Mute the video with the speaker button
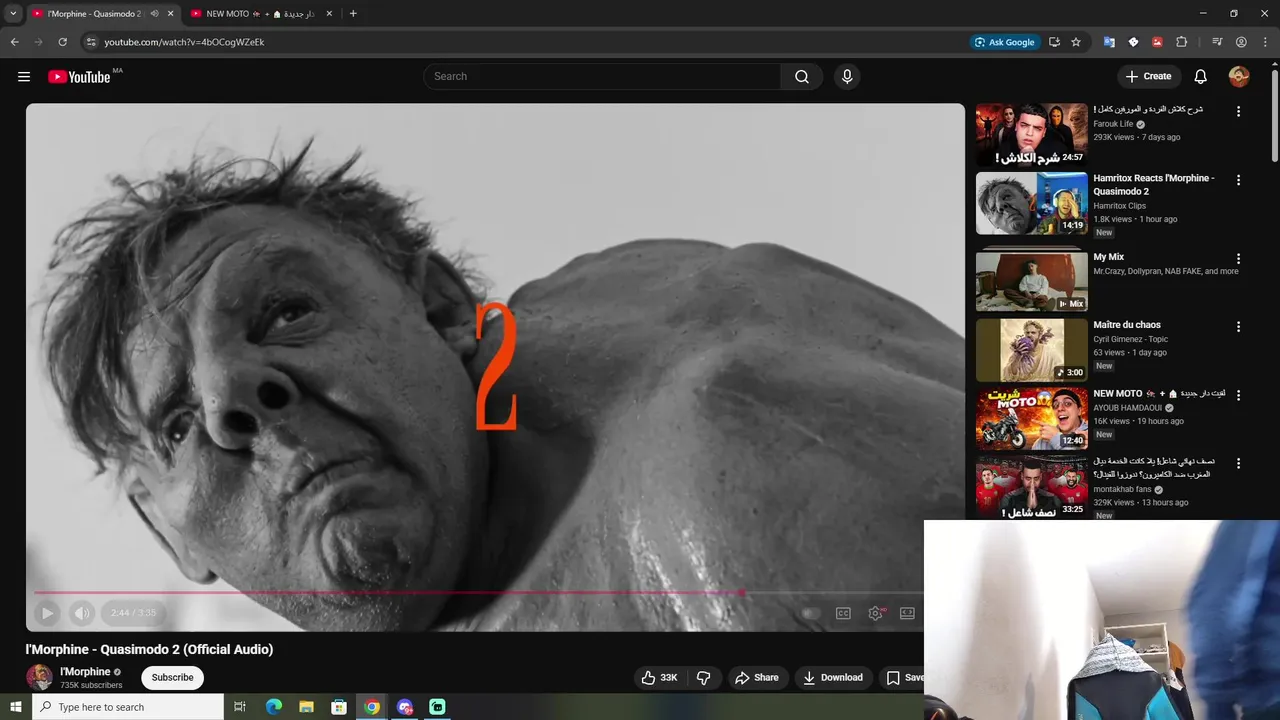The image size is (1280, 720). click(x=82, y=613)
